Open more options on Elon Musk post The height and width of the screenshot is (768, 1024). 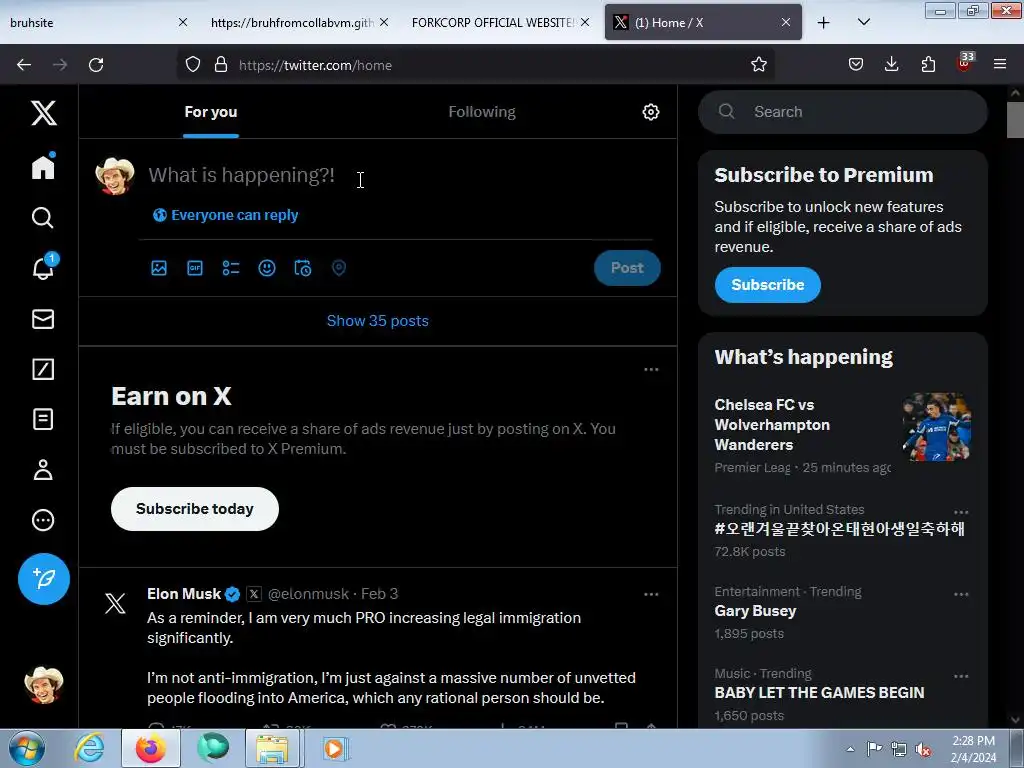click(x=651, y=594)
